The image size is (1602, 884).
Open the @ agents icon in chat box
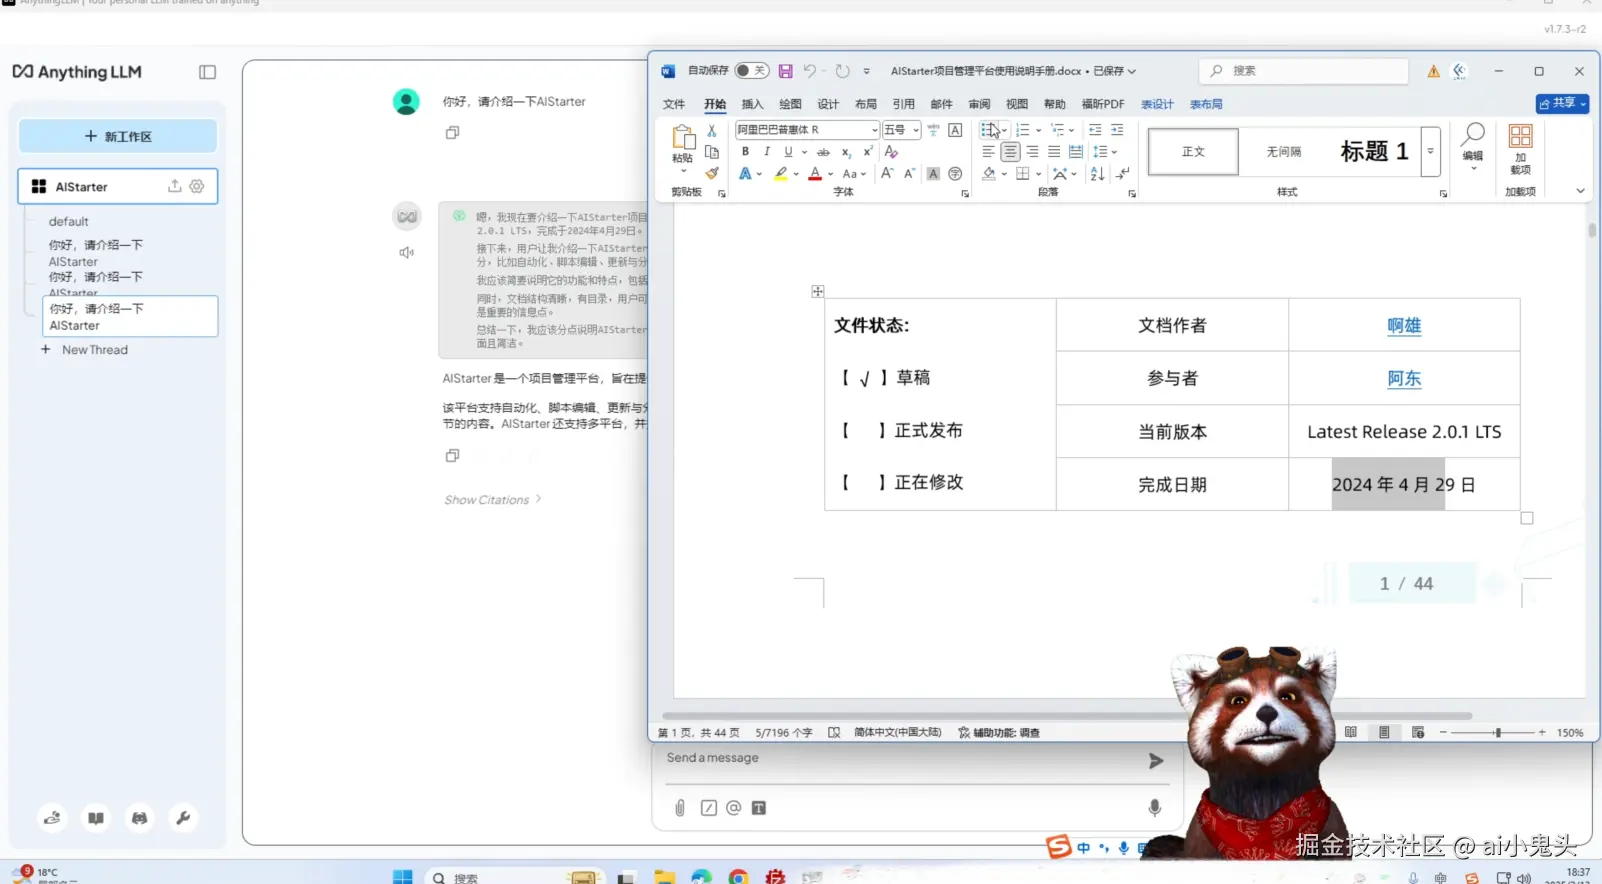click(734, 808)
